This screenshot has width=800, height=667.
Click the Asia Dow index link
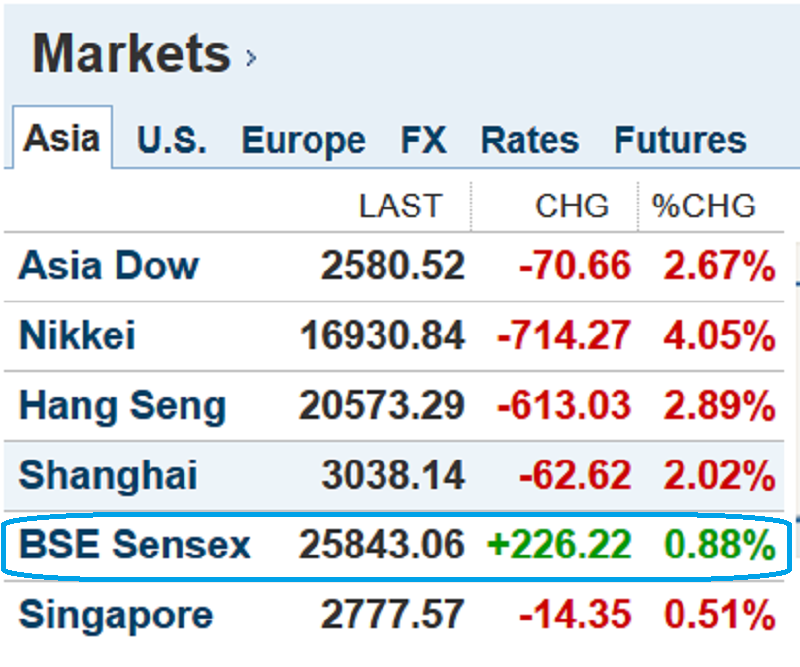[108, 266]
